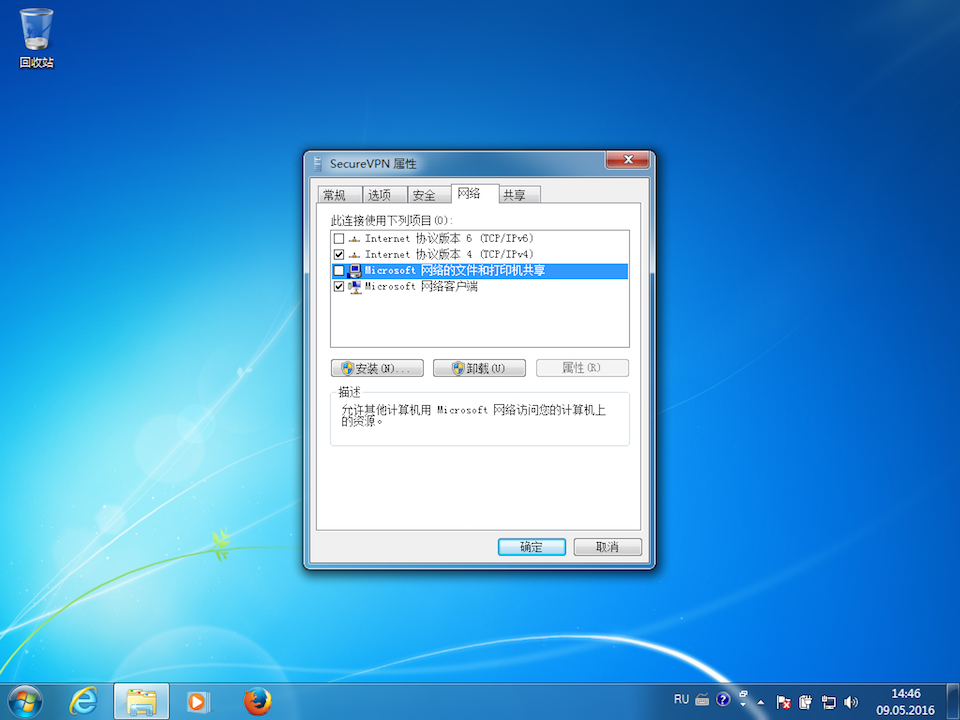Open the network connection tray icon
The image size is (960, 720).
[828, 702]
